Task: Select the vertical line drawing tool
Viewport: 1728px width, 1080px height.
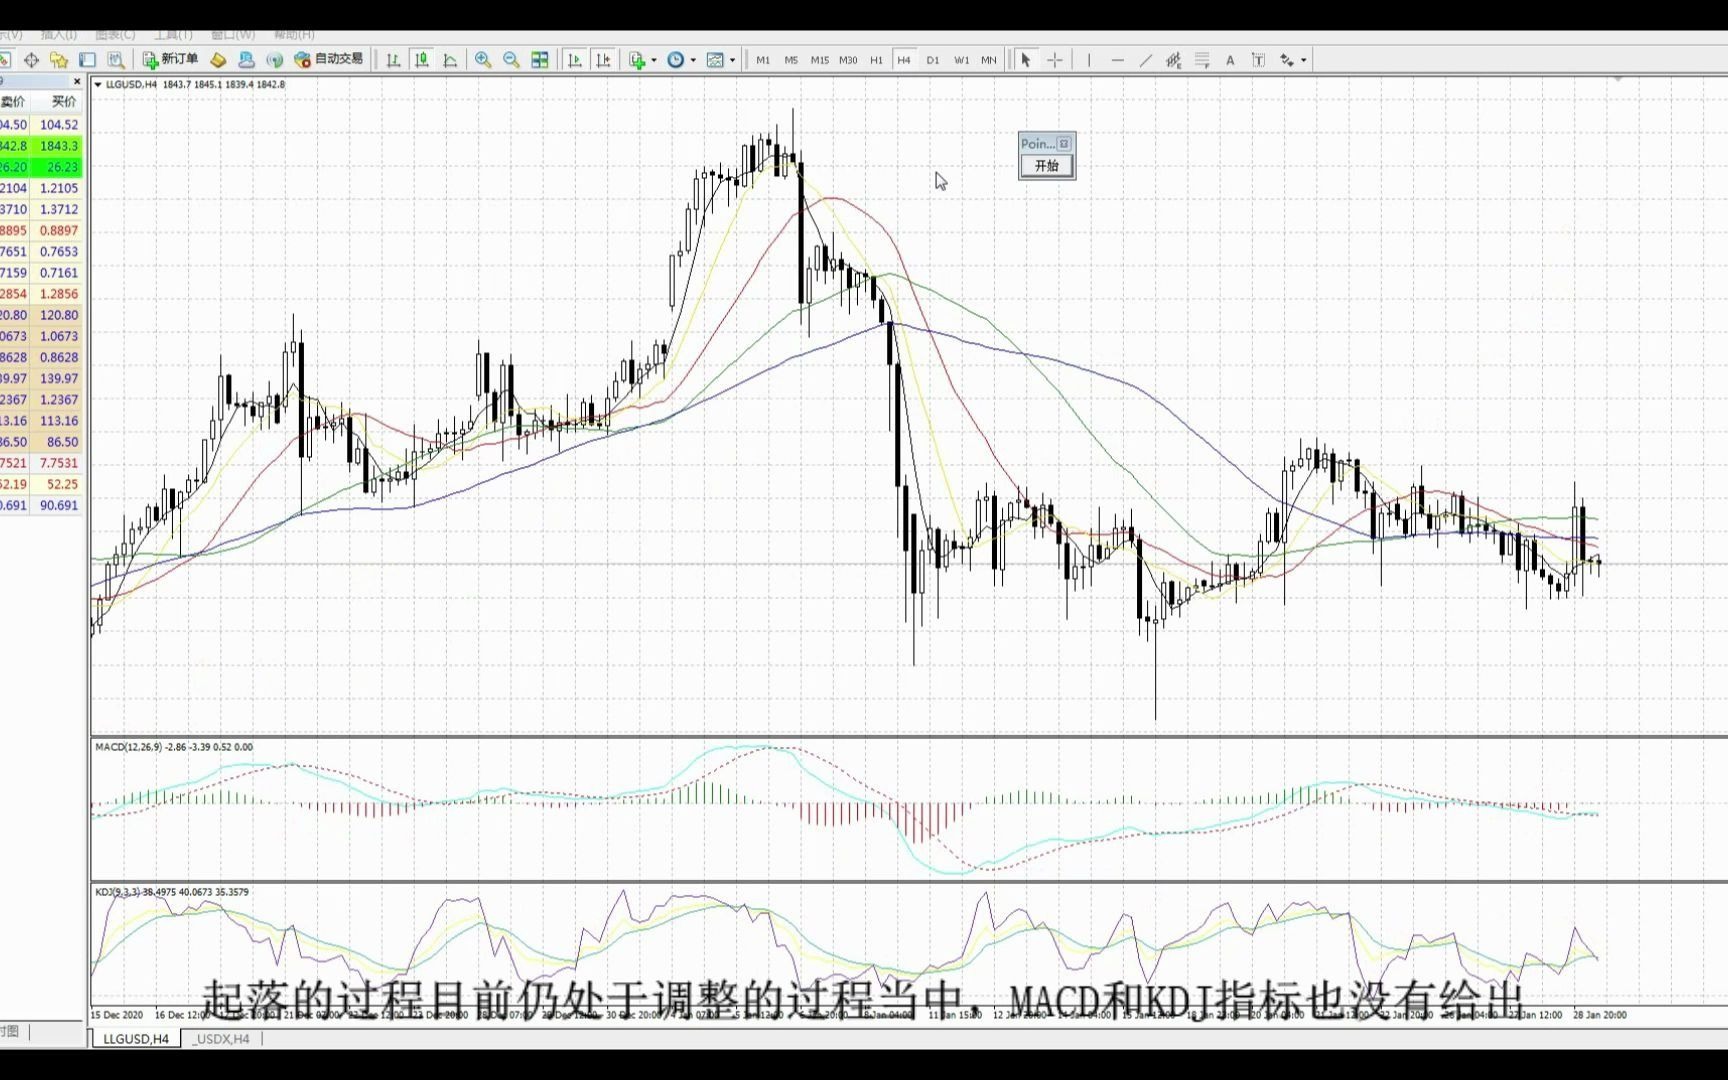Action: 1089,60
